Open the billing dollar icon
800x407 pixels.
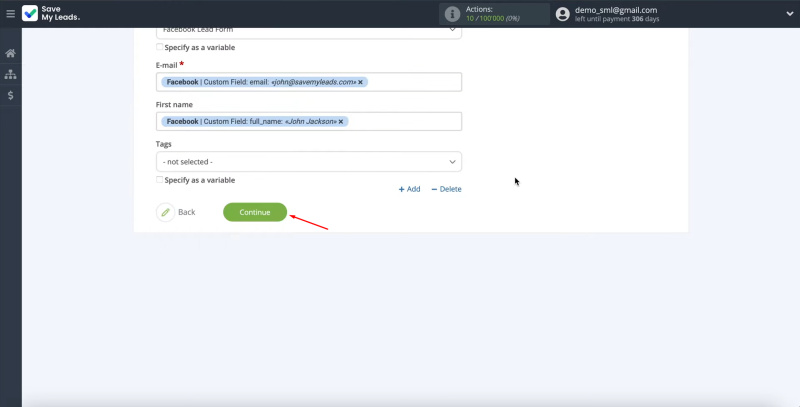[10, 95]
